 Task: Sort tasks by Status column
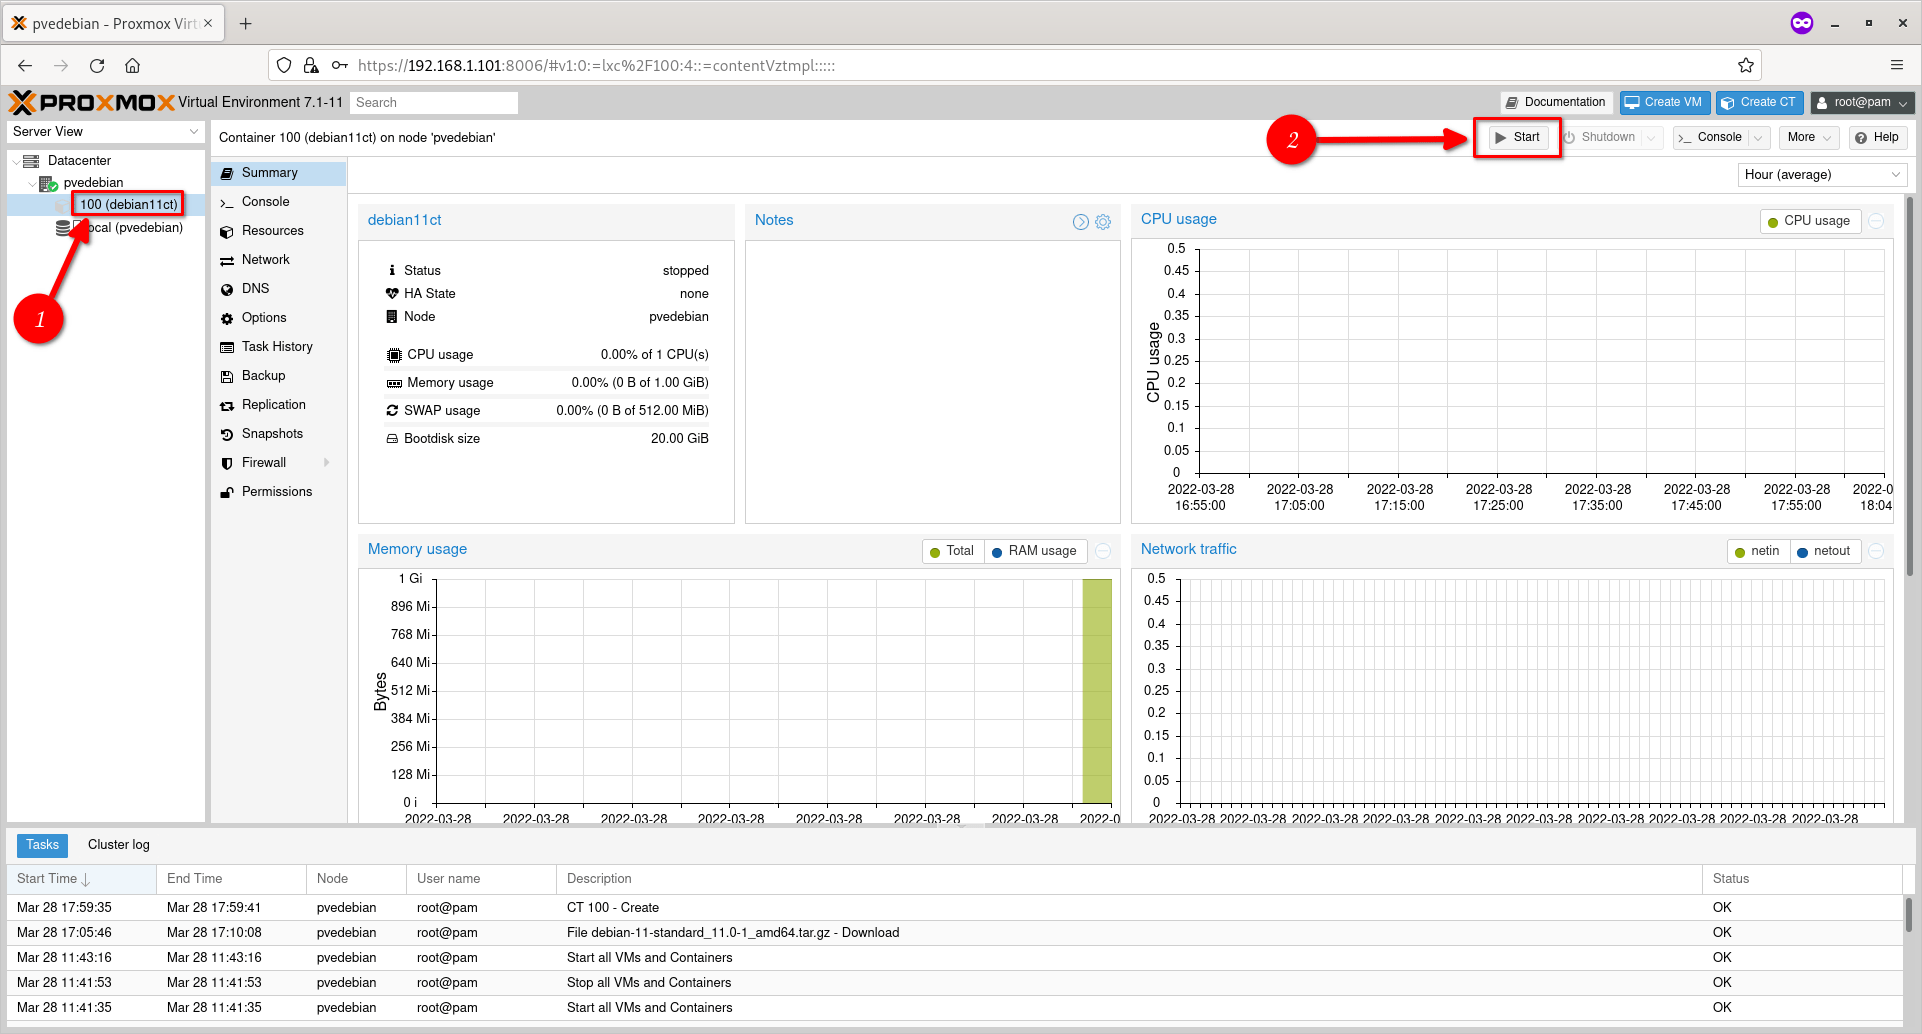pyautogui.click(x=1802, y=879)
